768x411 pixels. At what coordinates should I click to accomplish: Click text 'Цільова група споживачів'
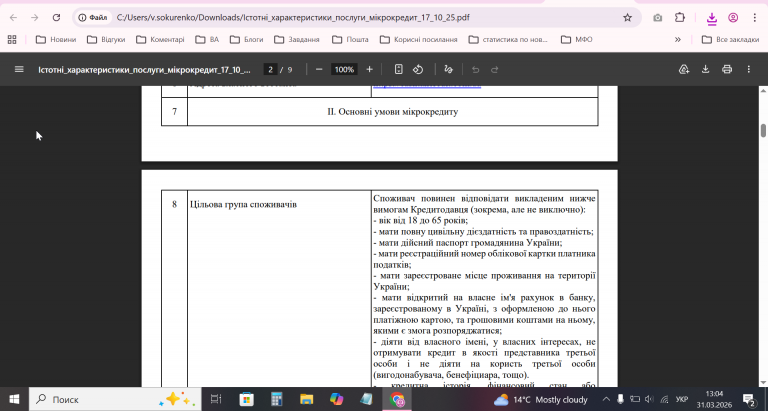(243, 204)
